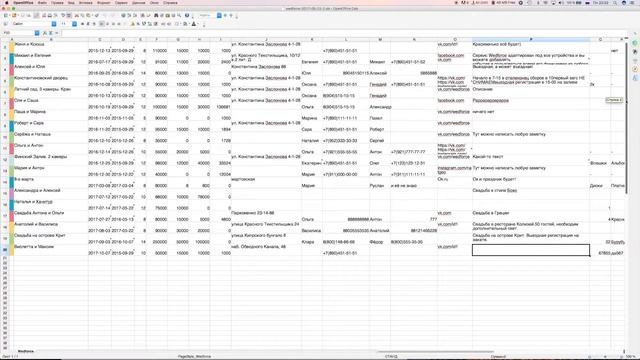Image resolution: width=640 pixels, height=360 pixels.
Task: Open the Calibri font name dropdown
Action: coord(54,24)
